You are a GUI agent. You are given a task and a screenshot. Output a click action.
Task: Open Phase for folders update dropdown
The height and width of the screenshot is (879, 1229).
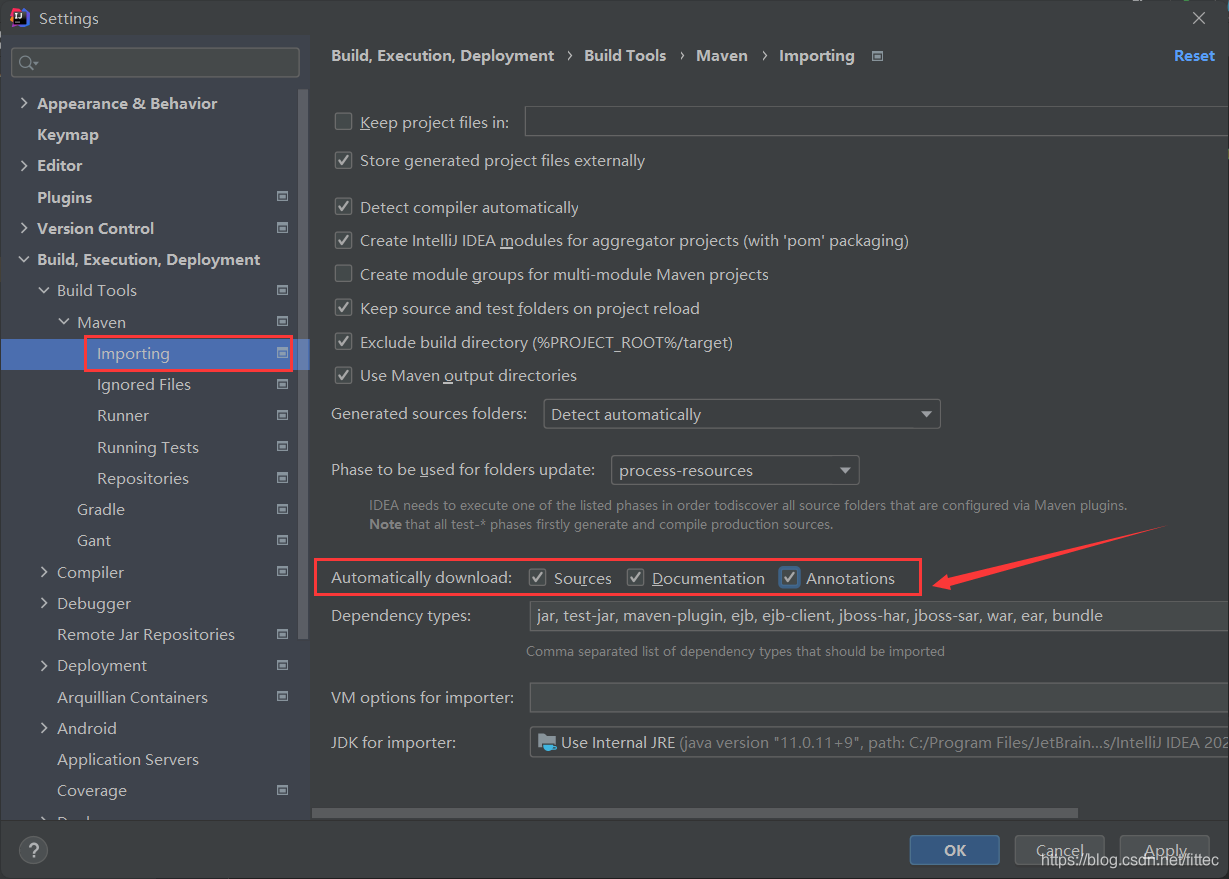[735, 470]
